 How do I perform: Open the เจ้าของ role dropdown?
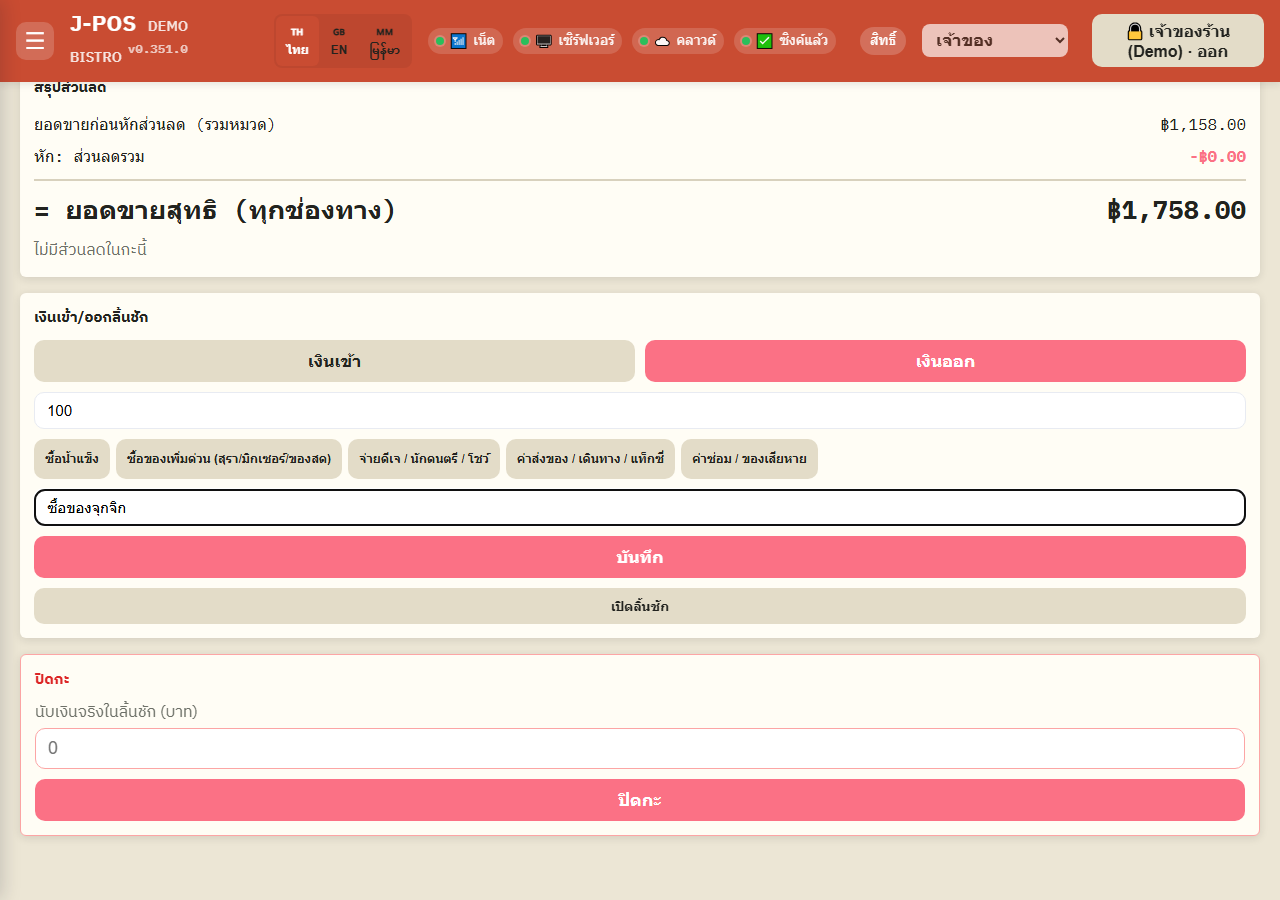995,41
